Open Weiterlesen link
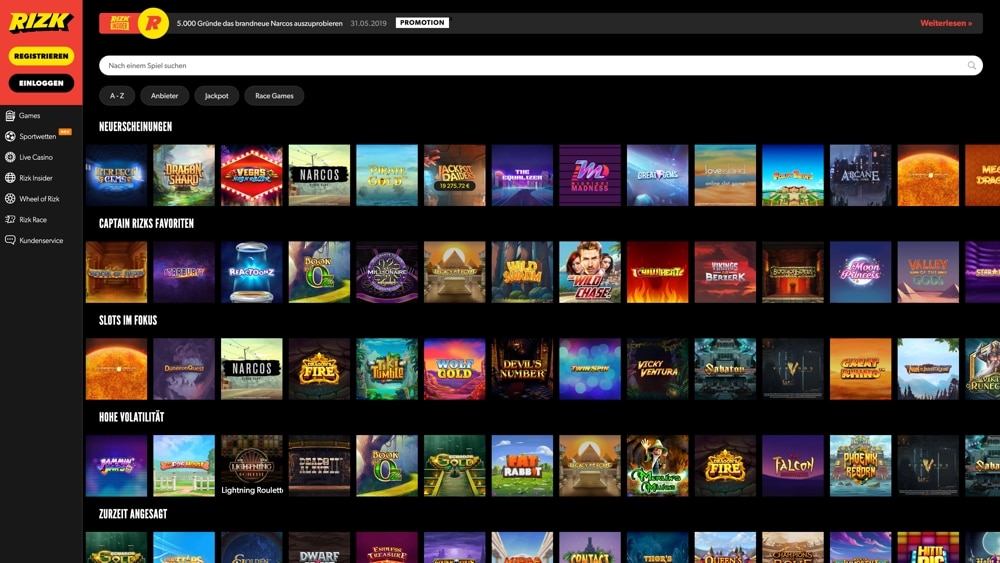 point(946,23)
